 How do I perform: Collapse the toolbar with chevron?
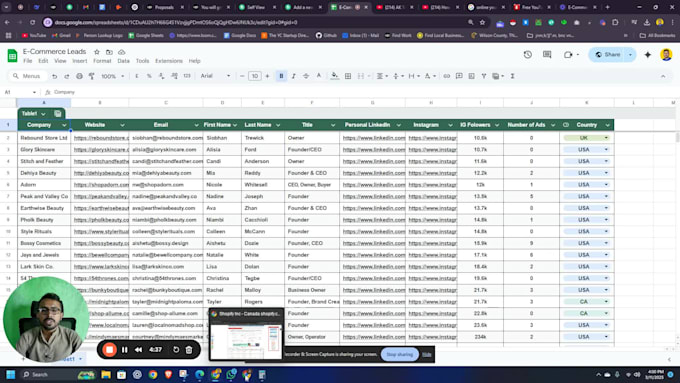coord(663,76)
